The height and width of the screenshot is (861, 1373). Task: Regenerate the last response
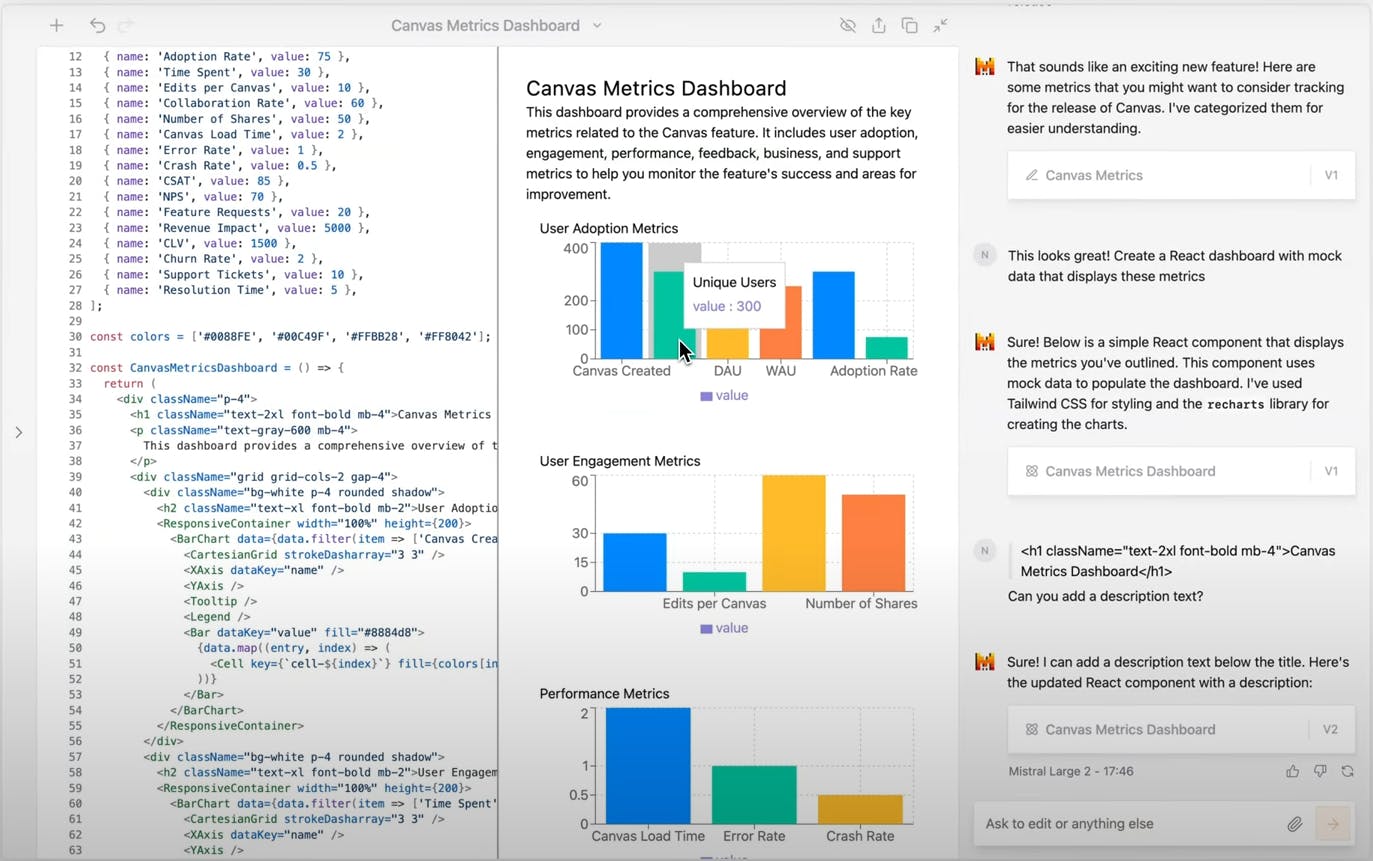click(x=1347, y=771)
